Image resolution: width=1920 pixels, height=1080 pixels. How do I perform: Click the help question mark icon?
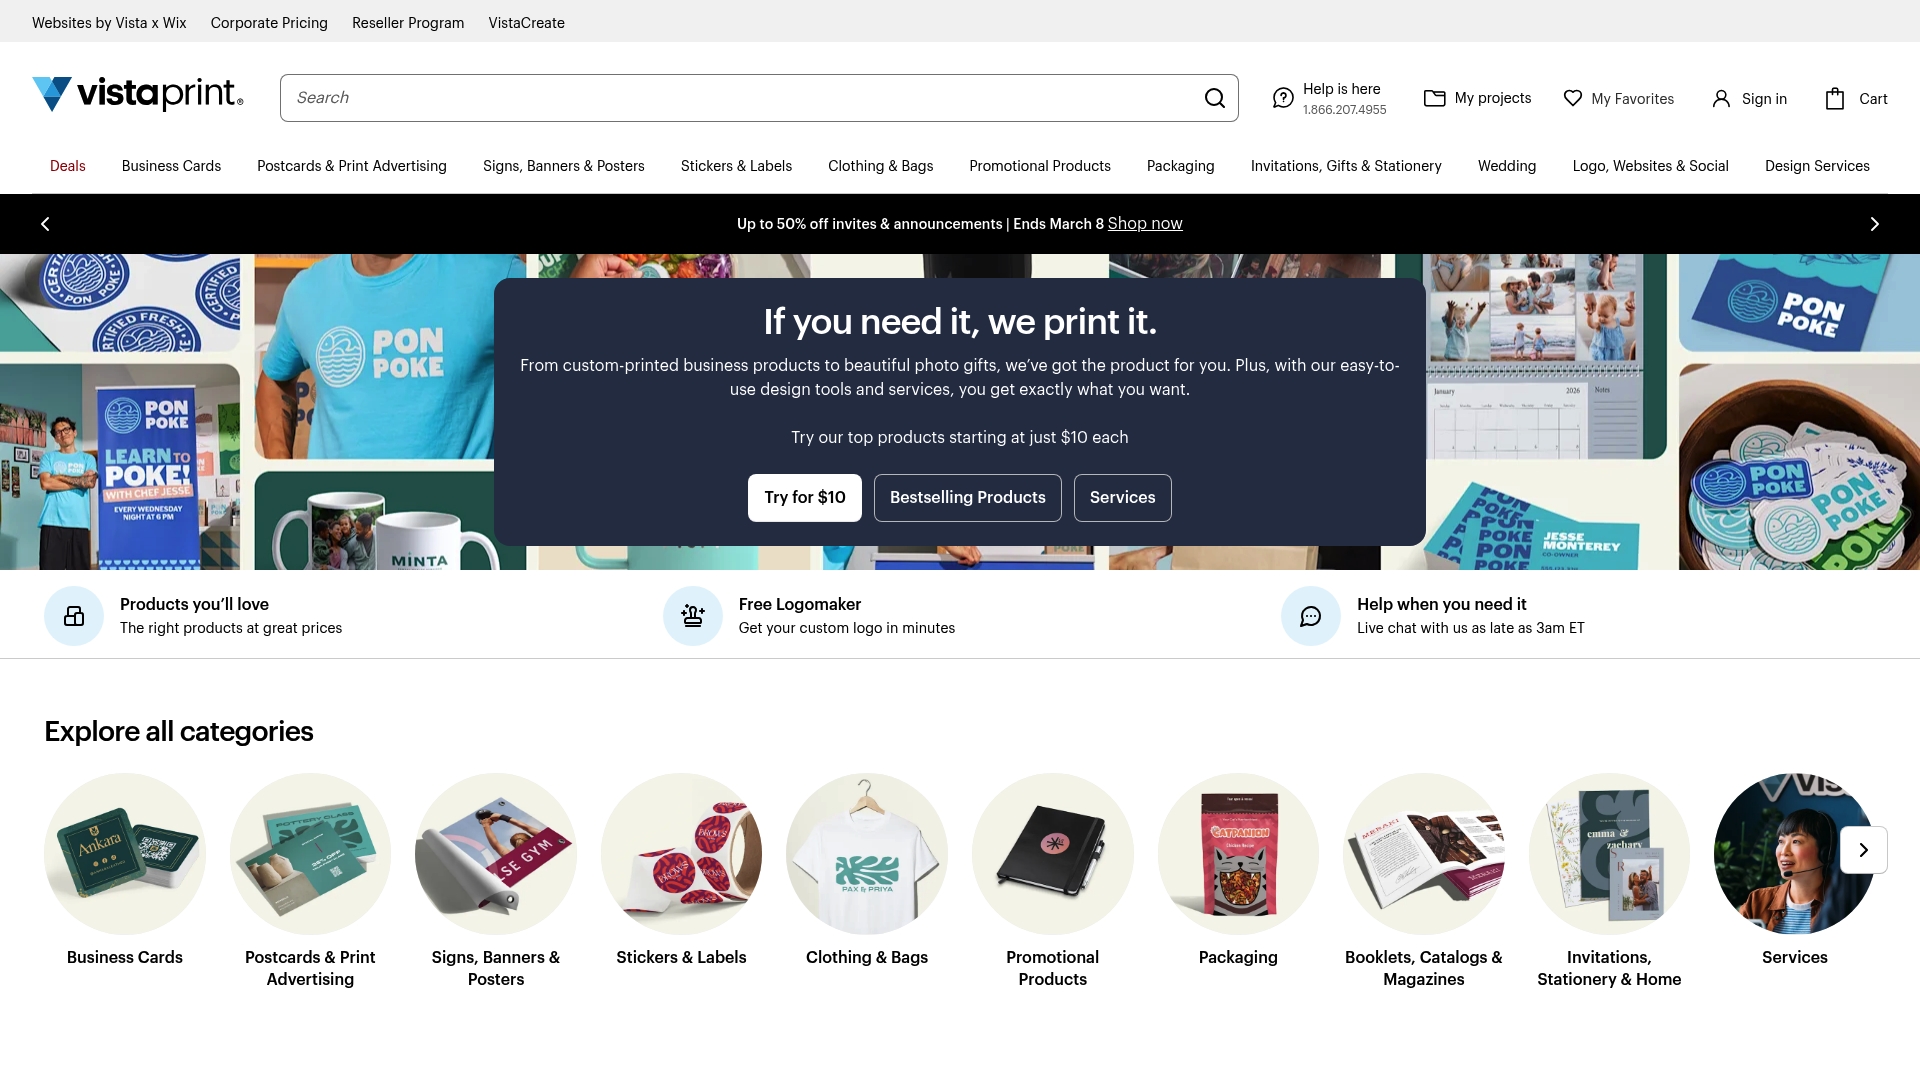(x=1283, y=98)
